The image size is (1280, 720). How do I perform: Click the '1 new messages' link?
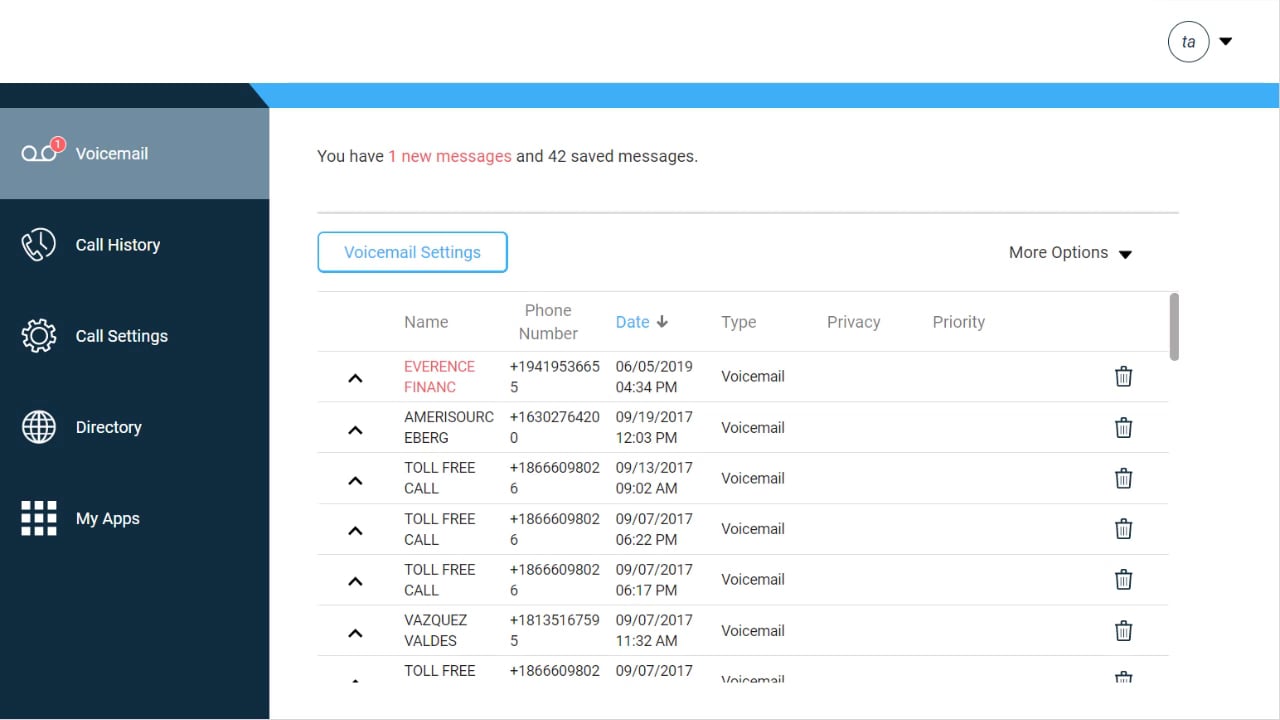pyautogui.click(x=450, y=156)
